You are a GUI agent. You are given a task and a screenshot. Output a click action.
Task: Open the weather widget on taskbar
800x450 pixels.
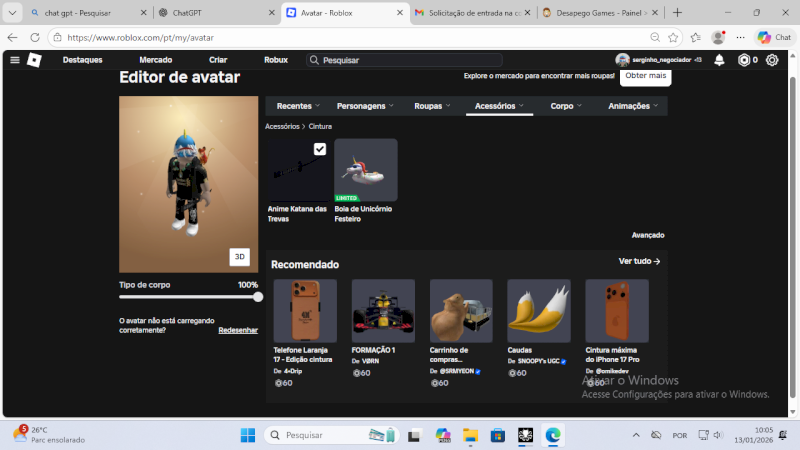[49, 435]
